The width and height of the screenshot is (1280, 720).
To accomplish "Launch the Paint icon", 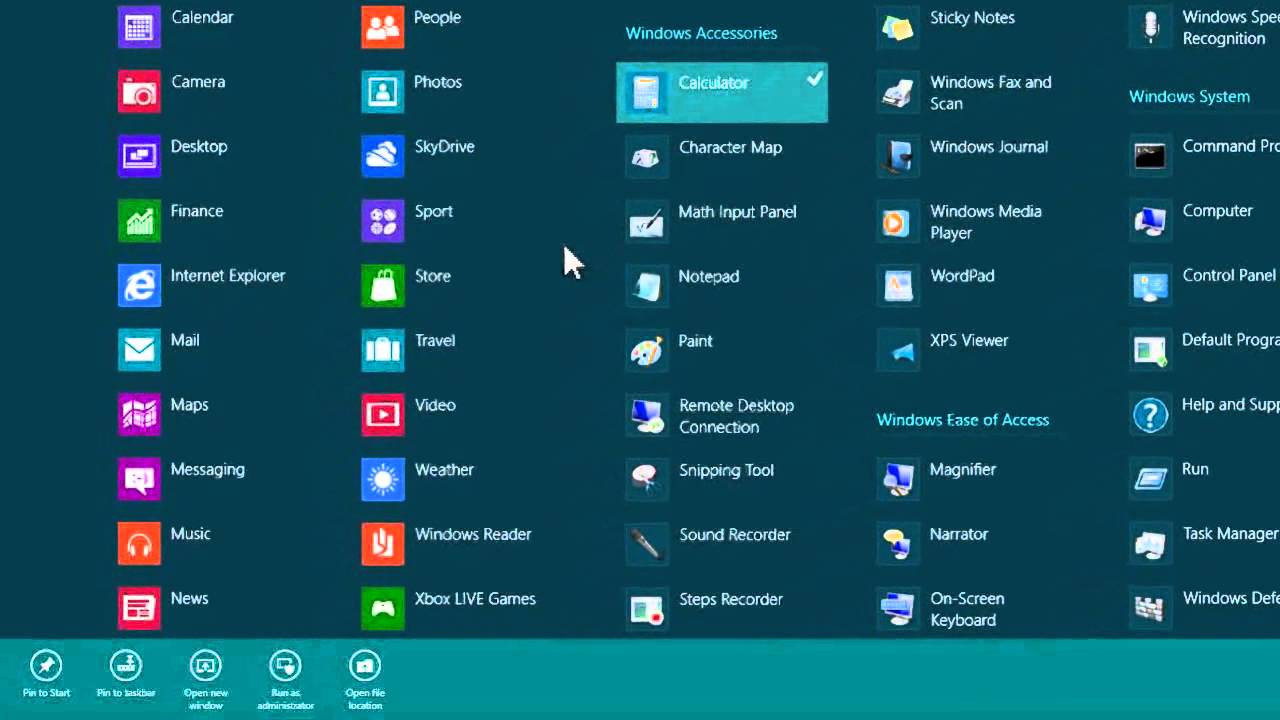I will coord(646,351).
